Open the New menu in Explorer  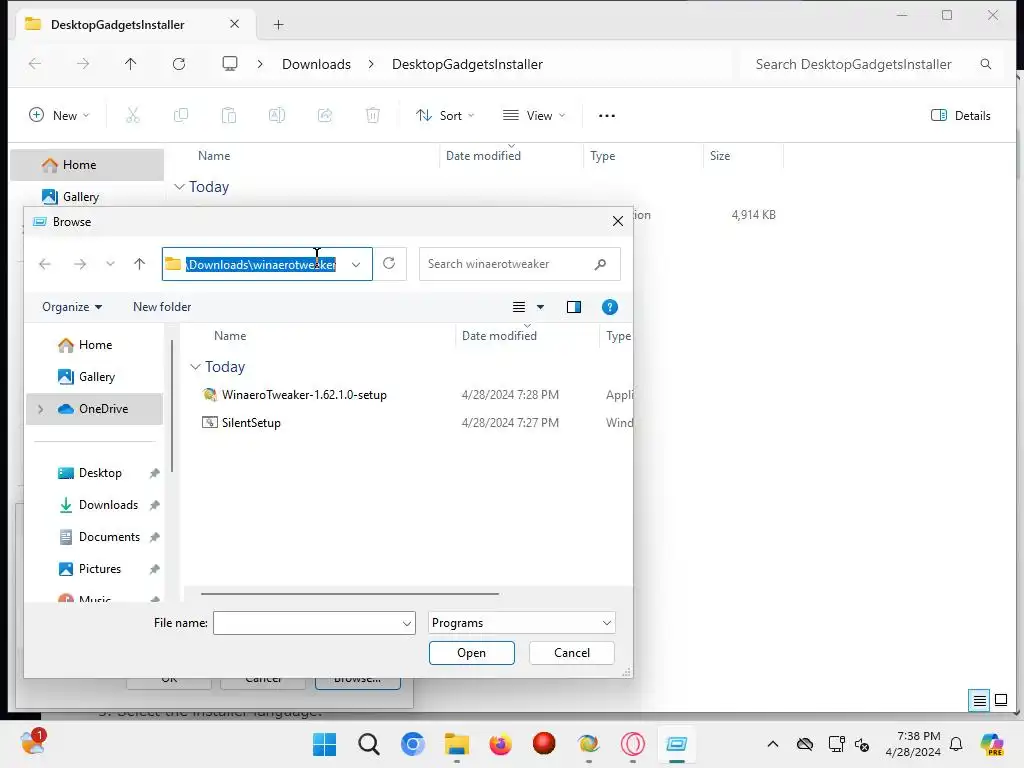point(59,116)
